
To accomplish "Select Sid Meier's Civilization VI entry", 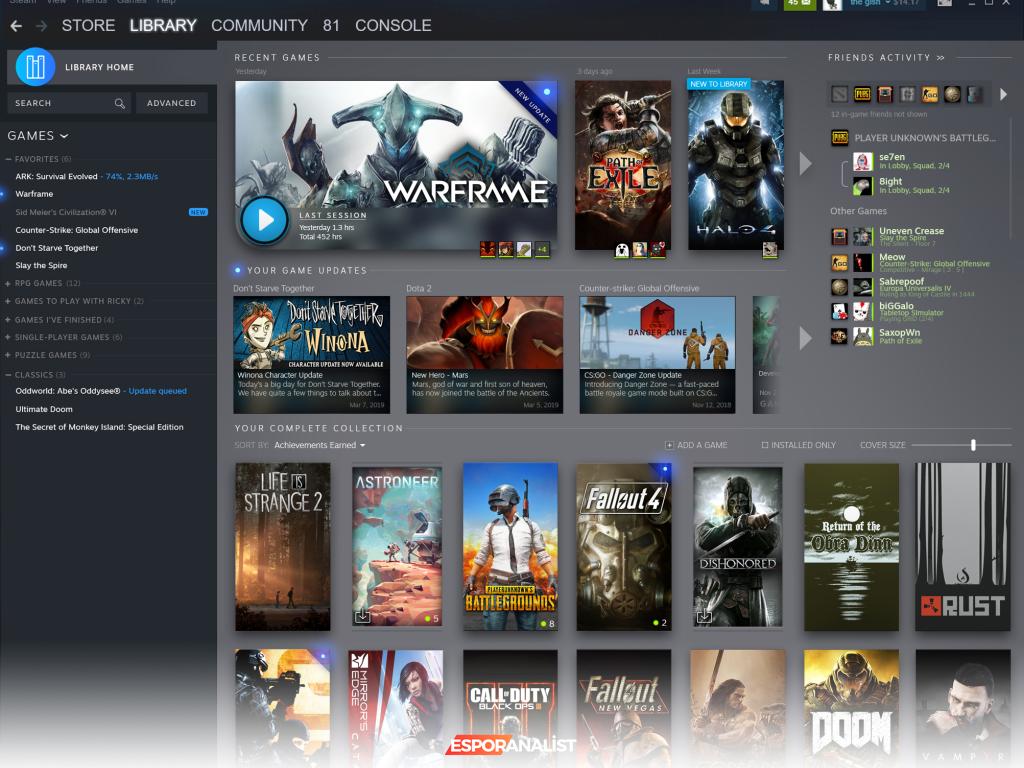I will point(66,212).
